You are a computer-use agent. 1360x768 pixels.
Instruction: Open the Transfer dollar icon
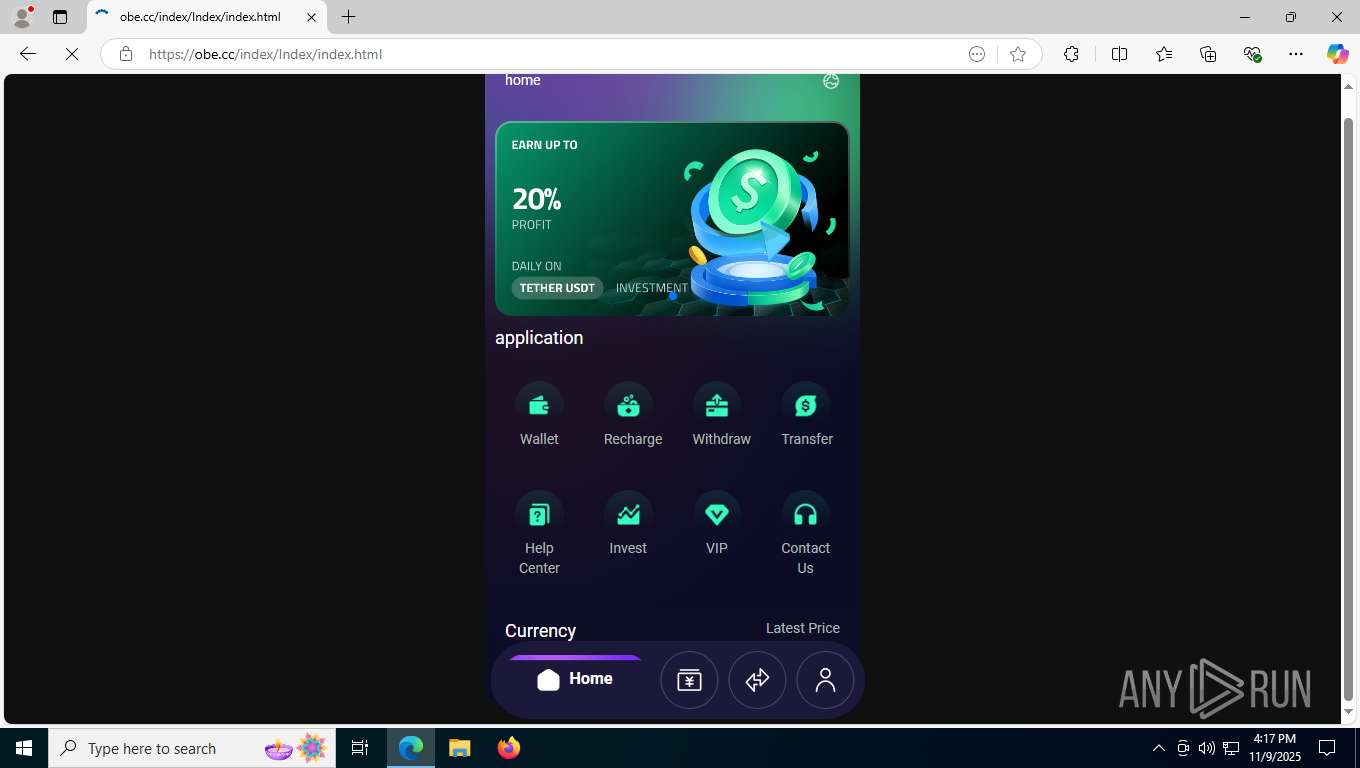coord(806,406)
